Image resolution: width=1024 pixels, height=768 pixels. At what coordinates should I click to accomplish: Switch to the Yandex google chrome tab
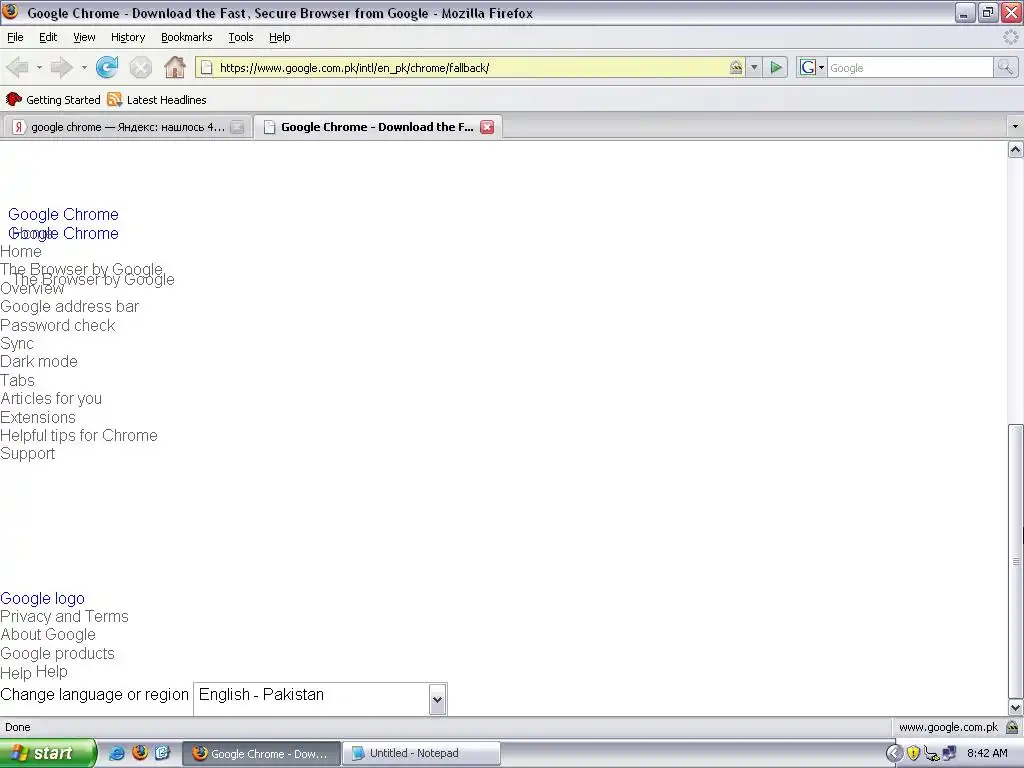126,127
